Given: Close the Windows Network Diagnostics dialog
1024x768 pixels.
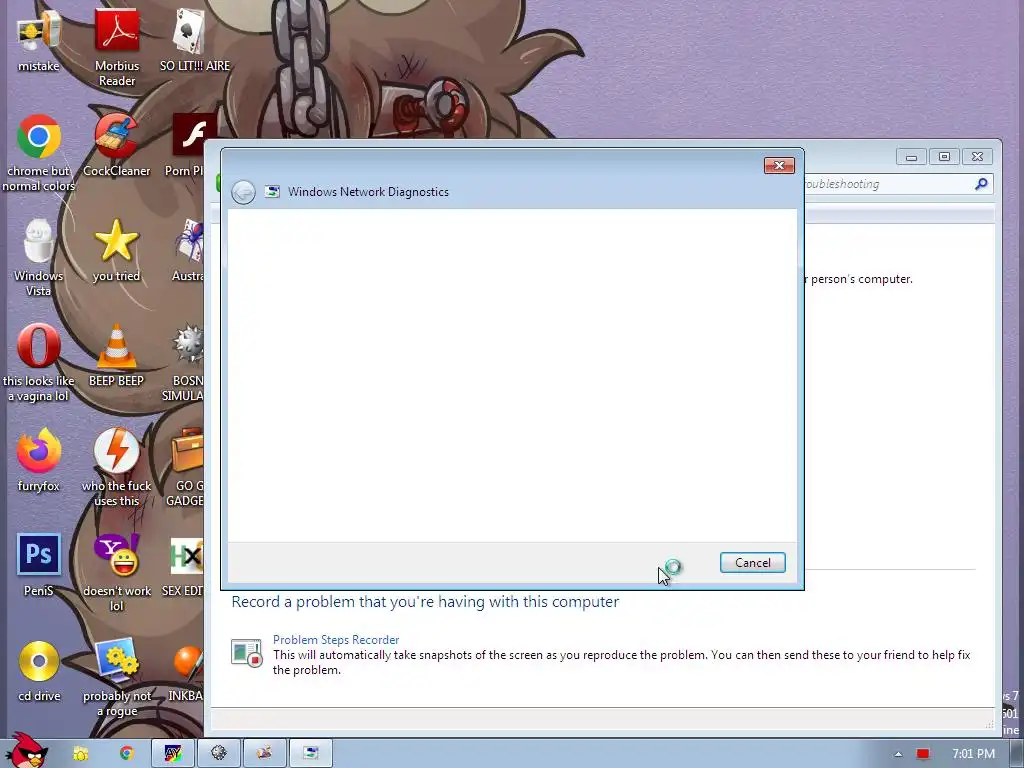Looking at the screenshot, I should click(x=779, y=165).
